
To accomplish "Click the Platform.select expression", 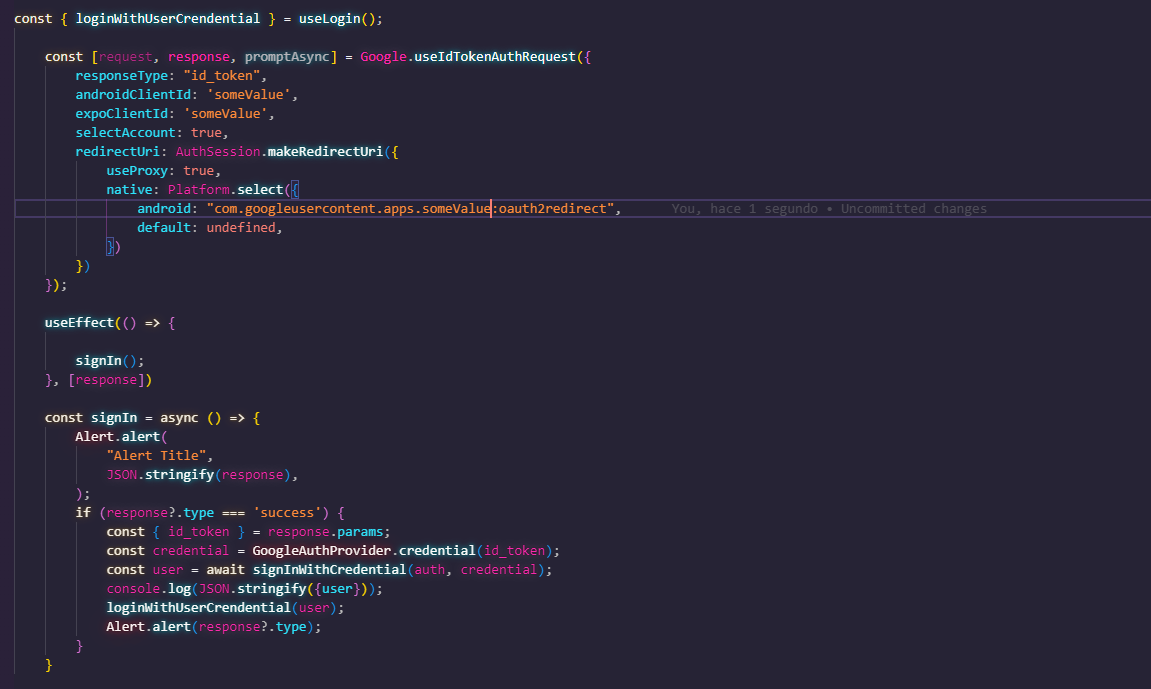I will (227, 189).
